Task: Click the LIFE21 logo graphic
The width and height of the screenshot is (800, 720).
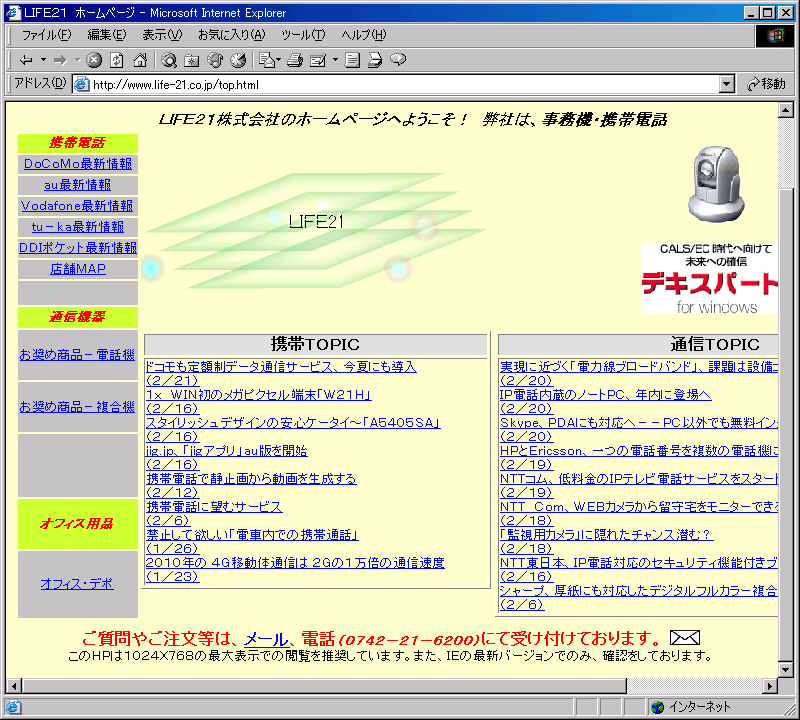Action: pyautogui.click(x=315, y=231)
